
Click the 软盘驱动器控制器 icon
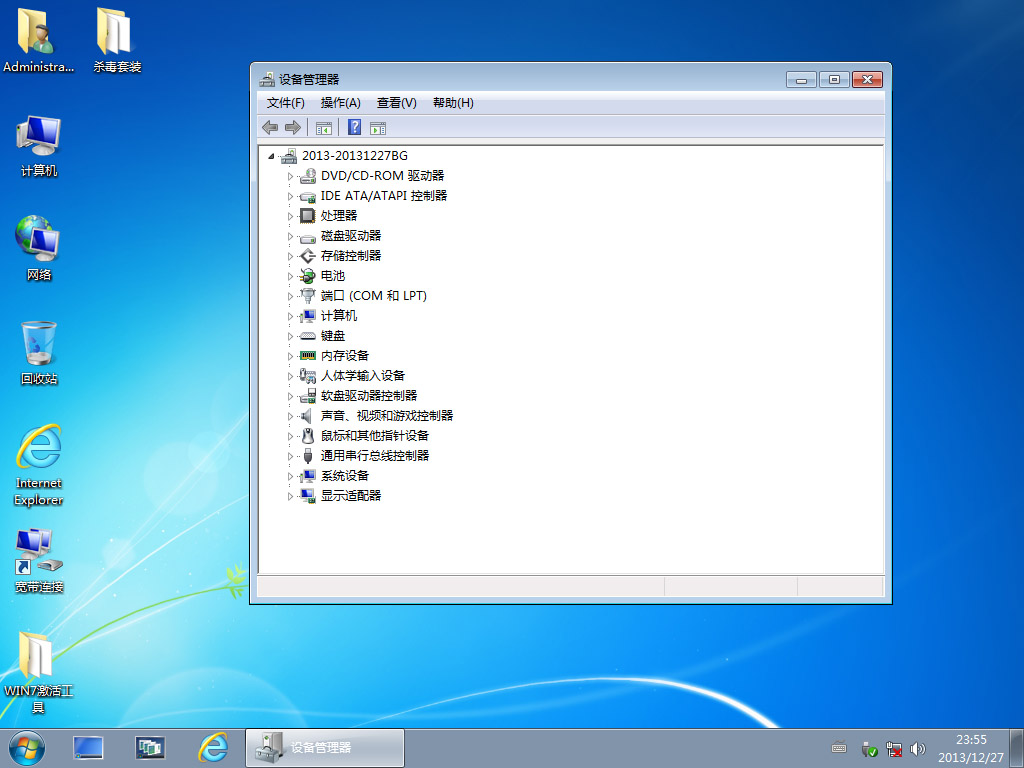(x=308, y=396)
